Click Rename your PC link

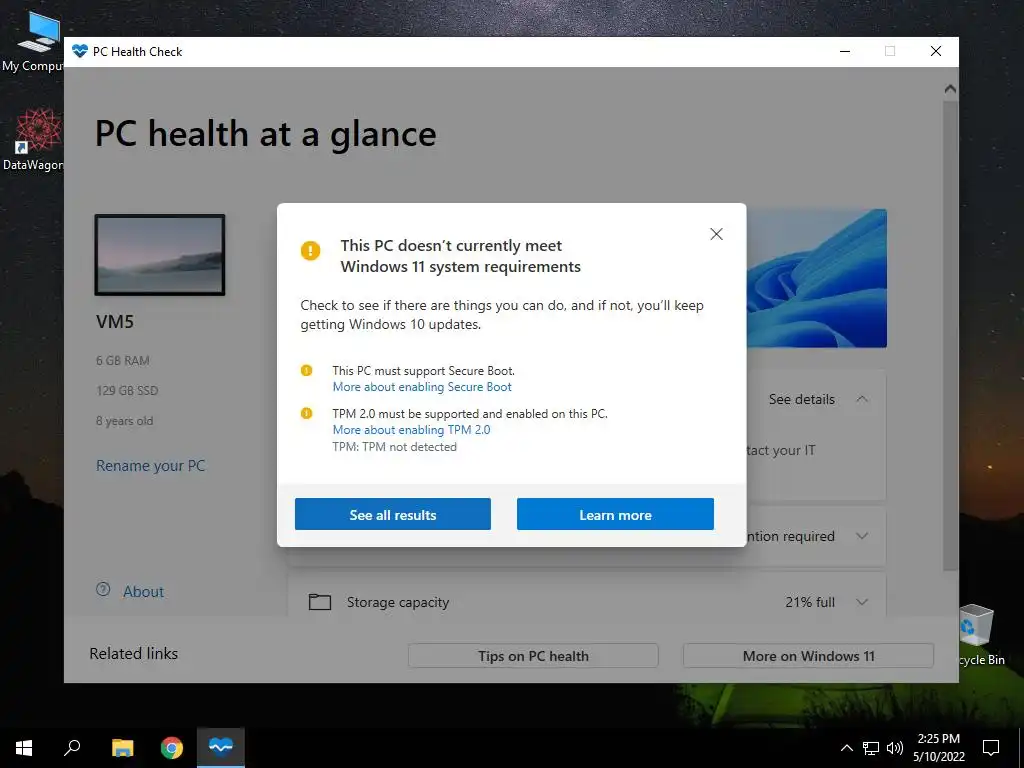[x=150, y=466]
